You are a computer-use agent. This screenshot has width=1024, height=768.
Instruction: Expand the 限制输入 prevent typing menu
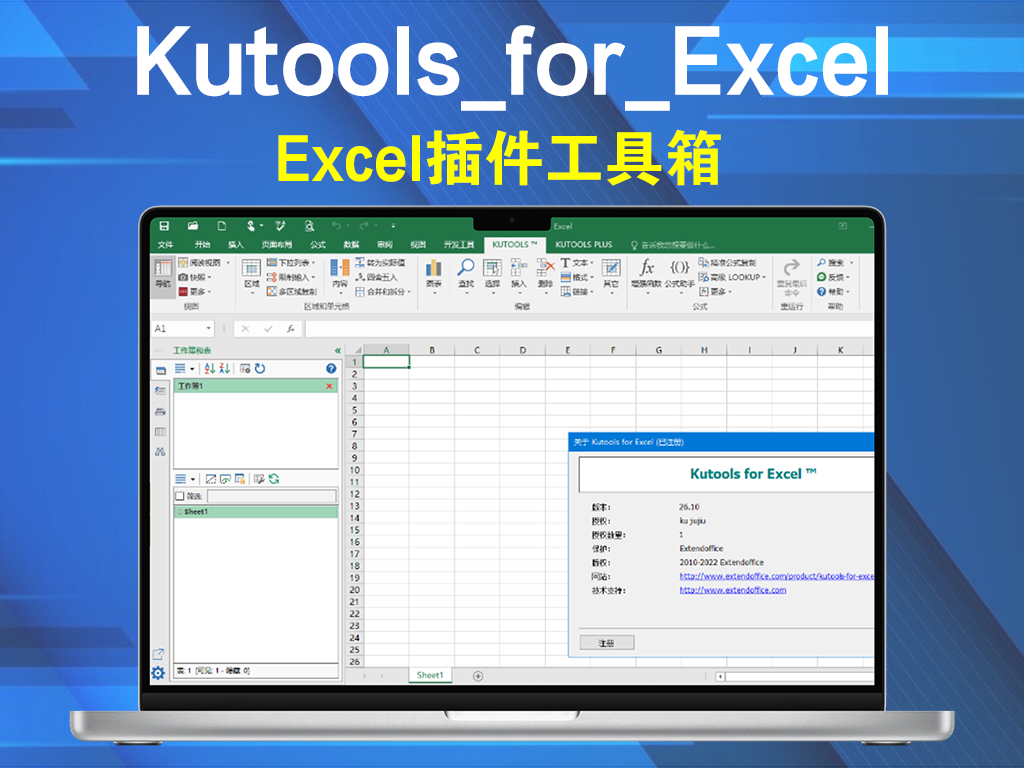click(x=291, y=278)
